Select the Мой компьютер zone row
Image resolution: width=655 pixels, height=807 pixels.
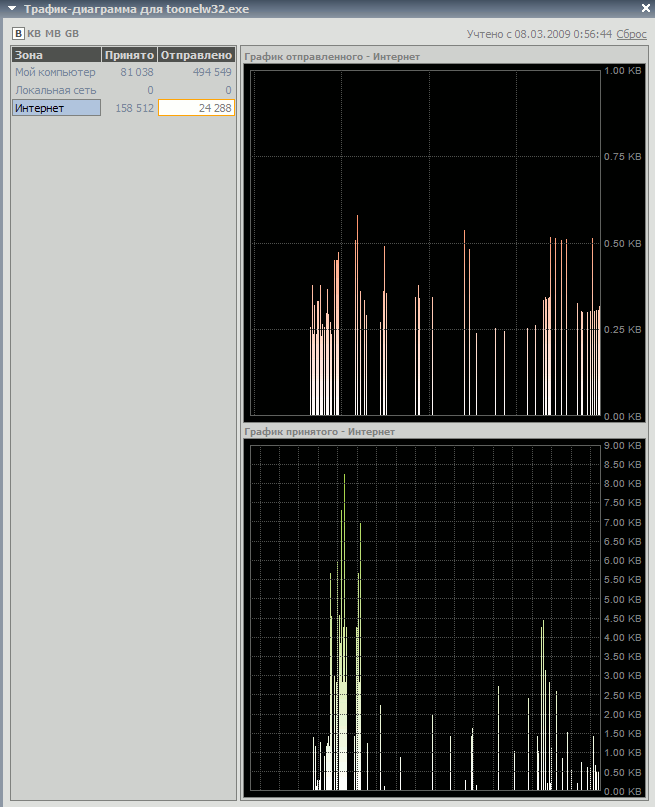[56, 72]
